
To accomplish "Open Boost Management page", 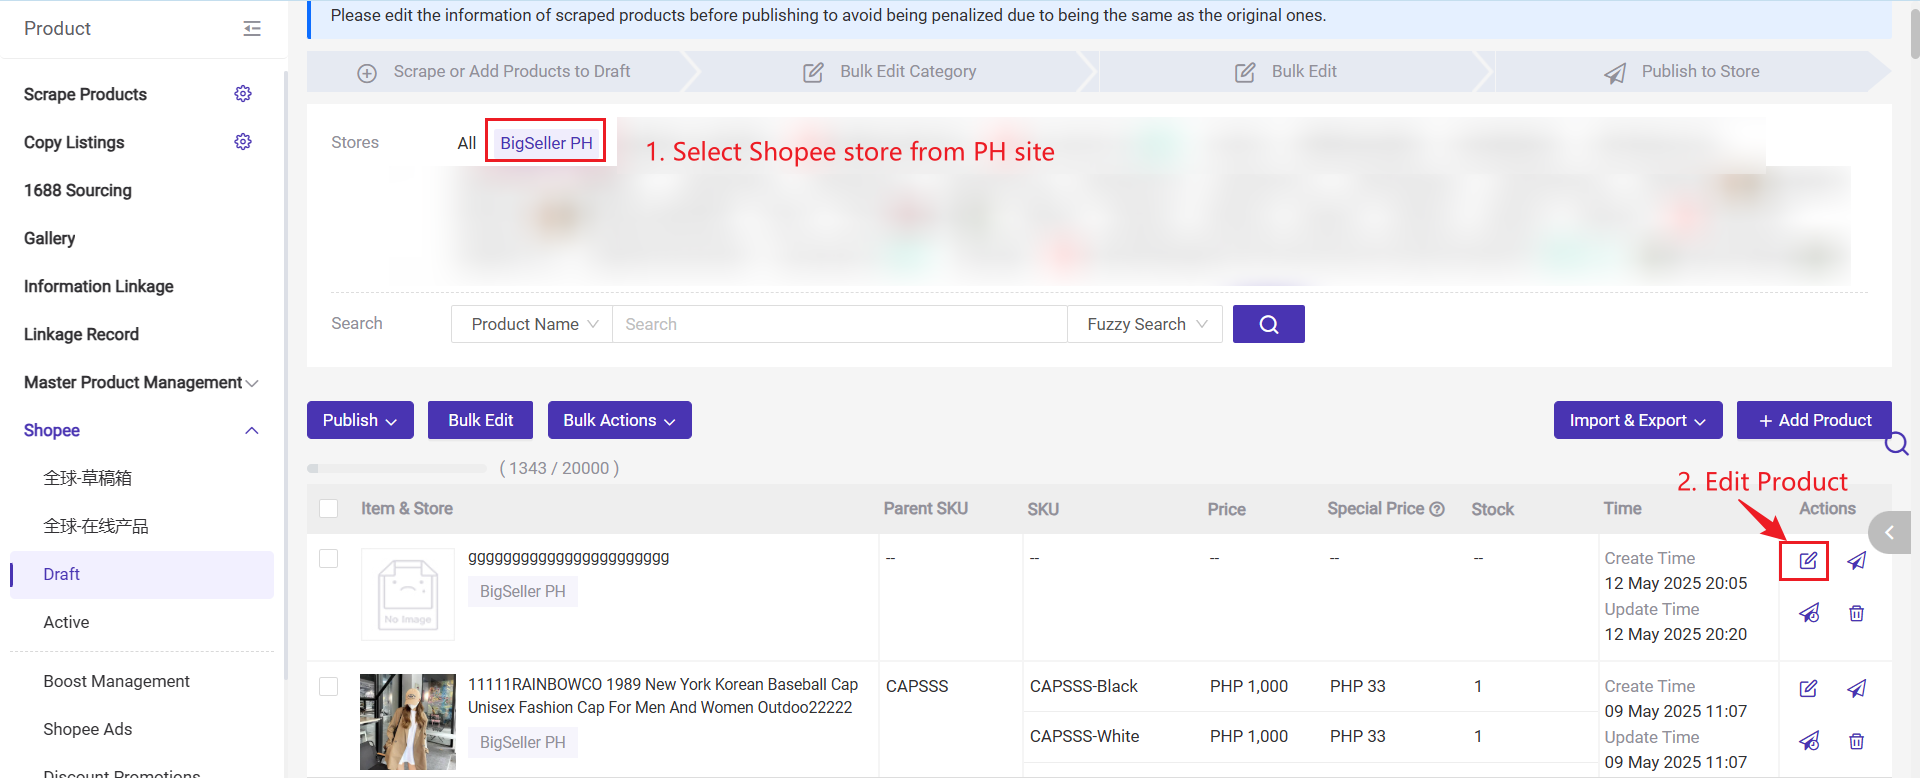I will click(x=117, y=681).
